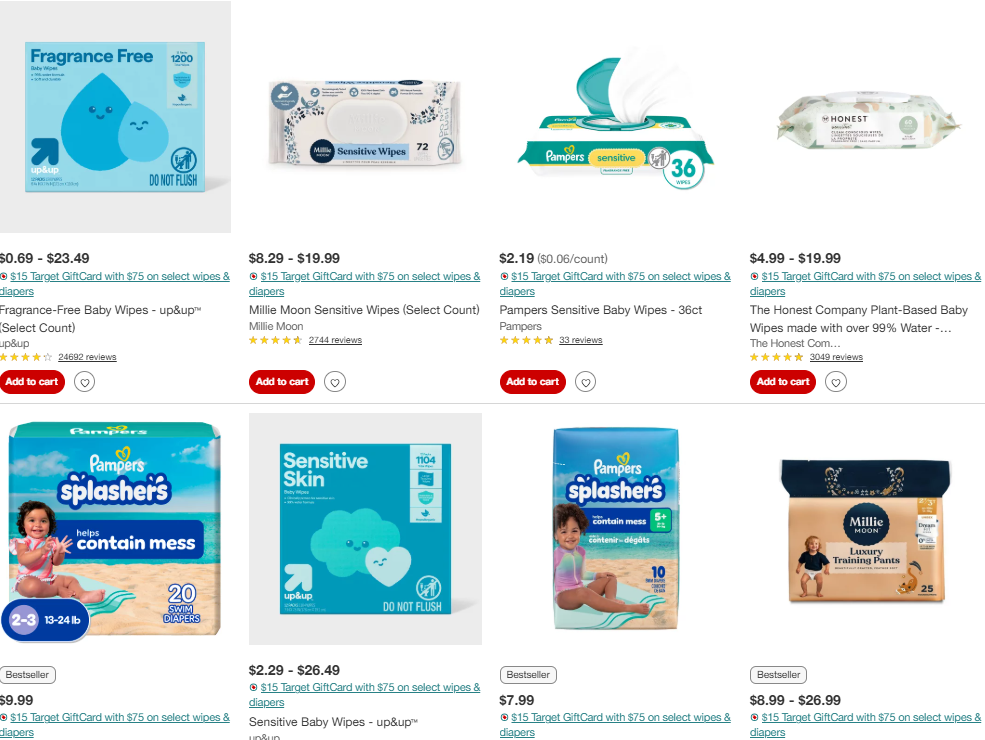Add Pampers Sensitive 36ct wipes to cart
Screen dimensions: 985x740
532,382
